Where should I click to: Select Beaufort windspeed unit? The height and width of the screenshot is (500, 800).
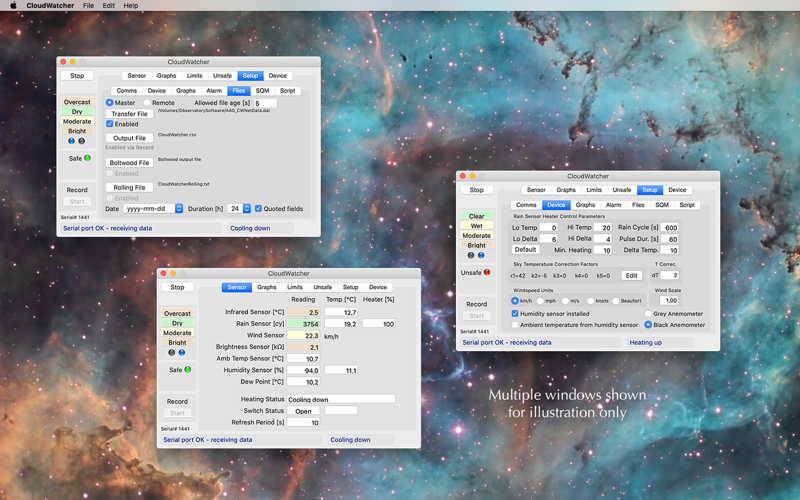pos(615,301)
